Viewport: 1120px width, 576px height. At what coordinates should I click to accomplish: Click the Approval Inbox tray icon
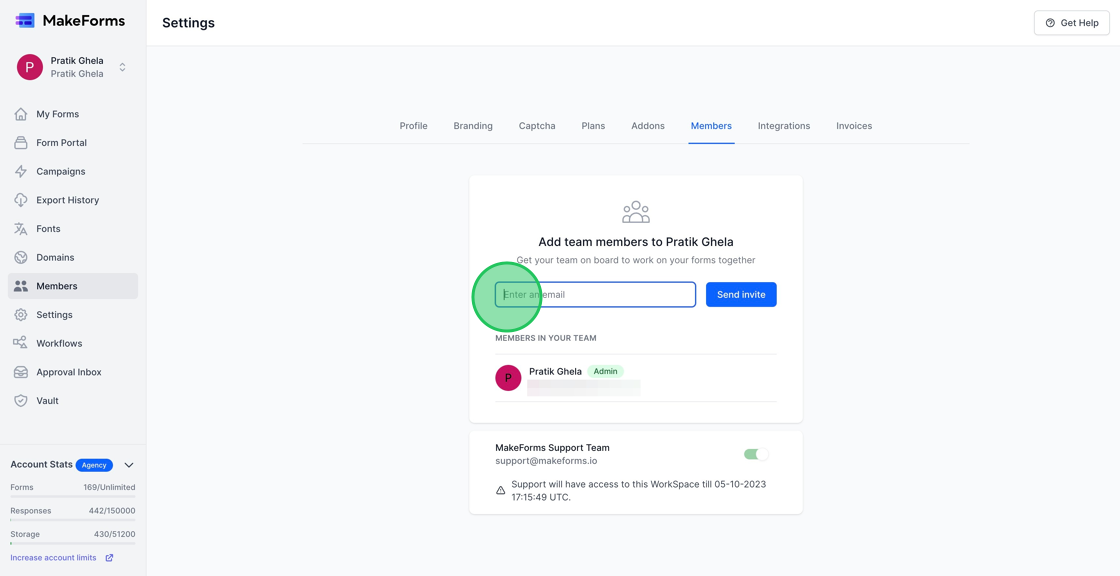(x=21, y=372)
